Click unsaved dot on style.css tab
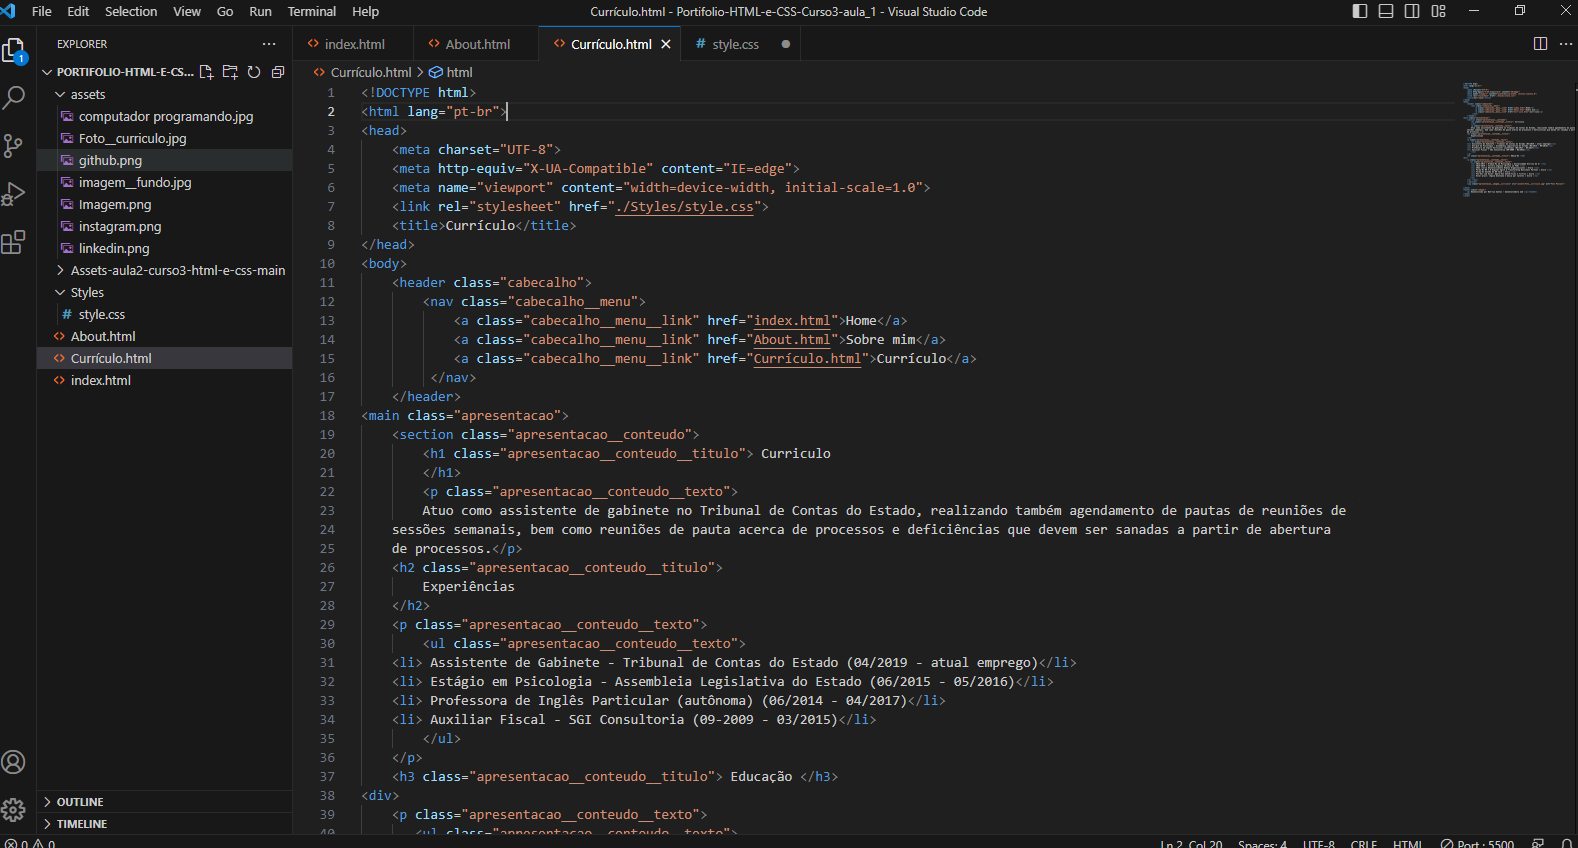 [786, 44]
